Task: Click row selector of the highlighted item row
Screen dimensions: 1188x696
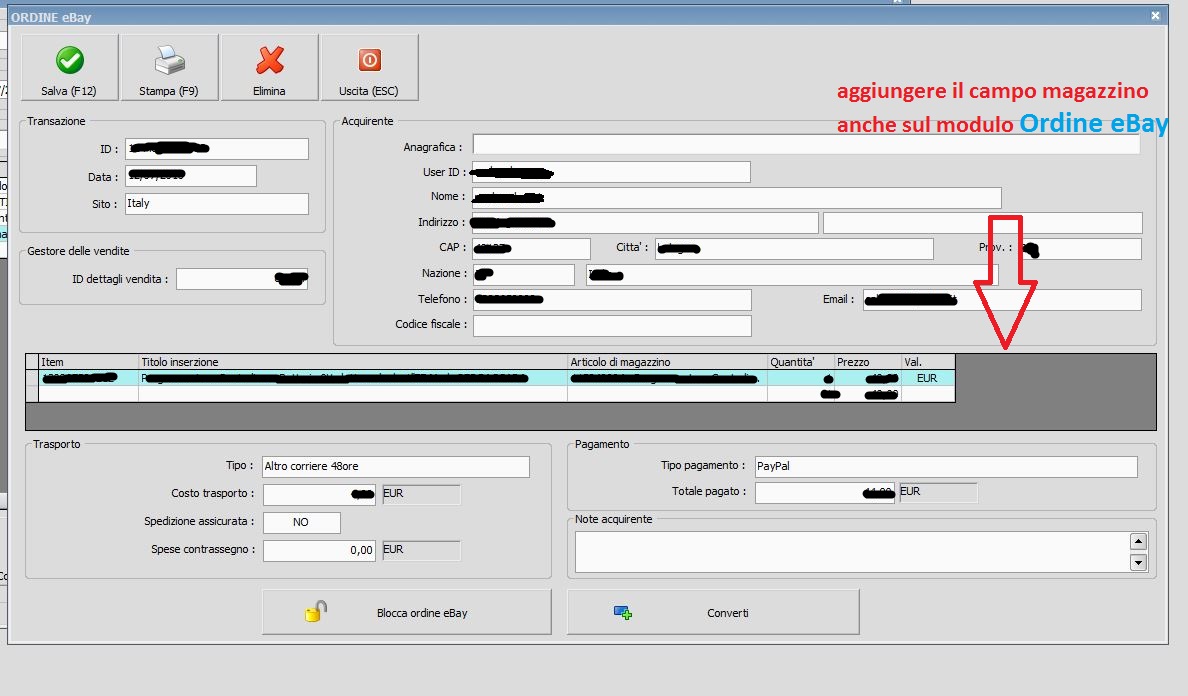Action: coord(33,378)
